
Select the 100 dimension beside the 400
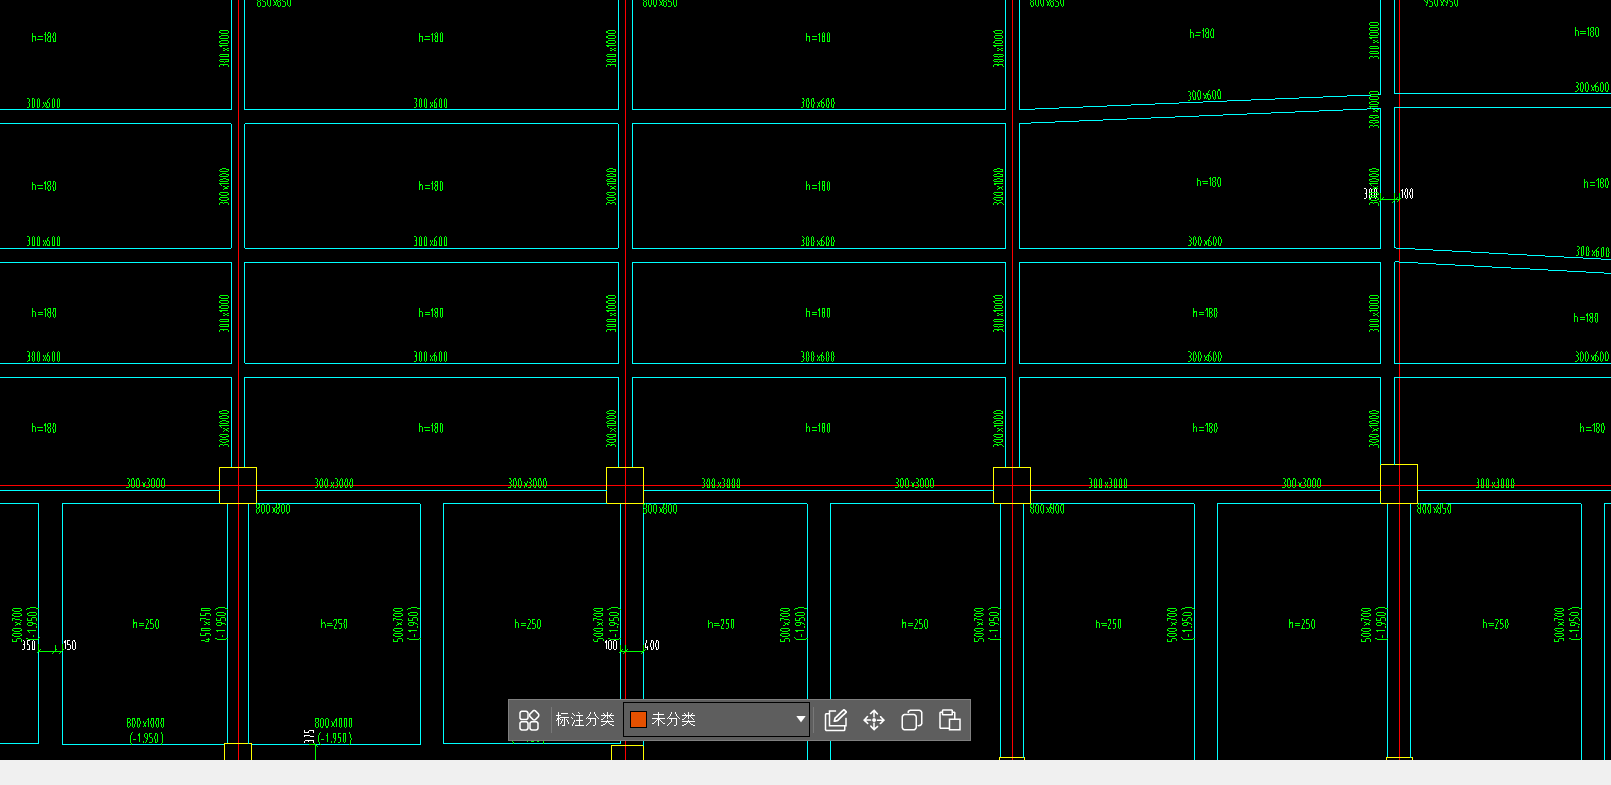point(611,646)
